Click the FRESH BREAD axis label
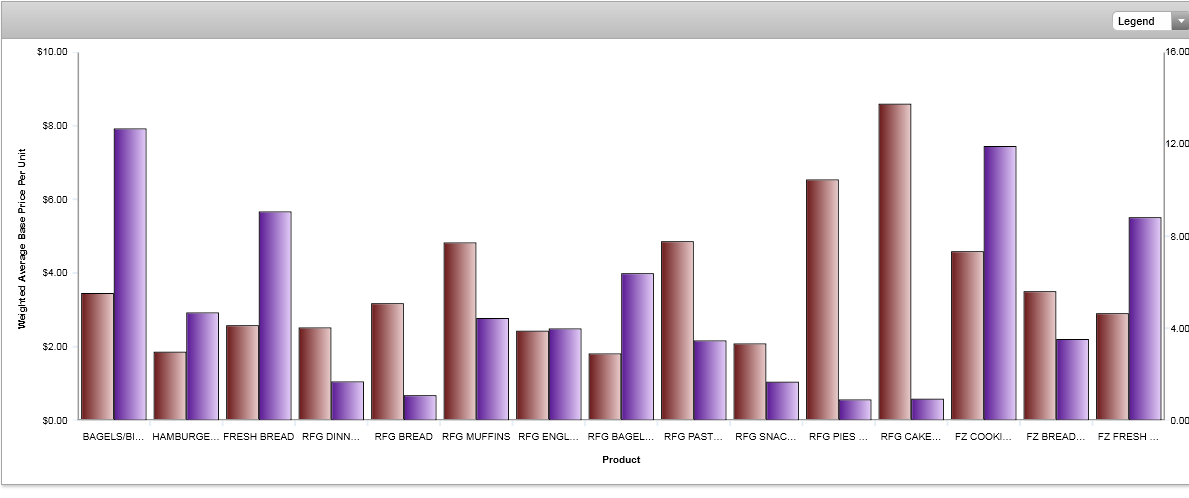 (259, 437)
